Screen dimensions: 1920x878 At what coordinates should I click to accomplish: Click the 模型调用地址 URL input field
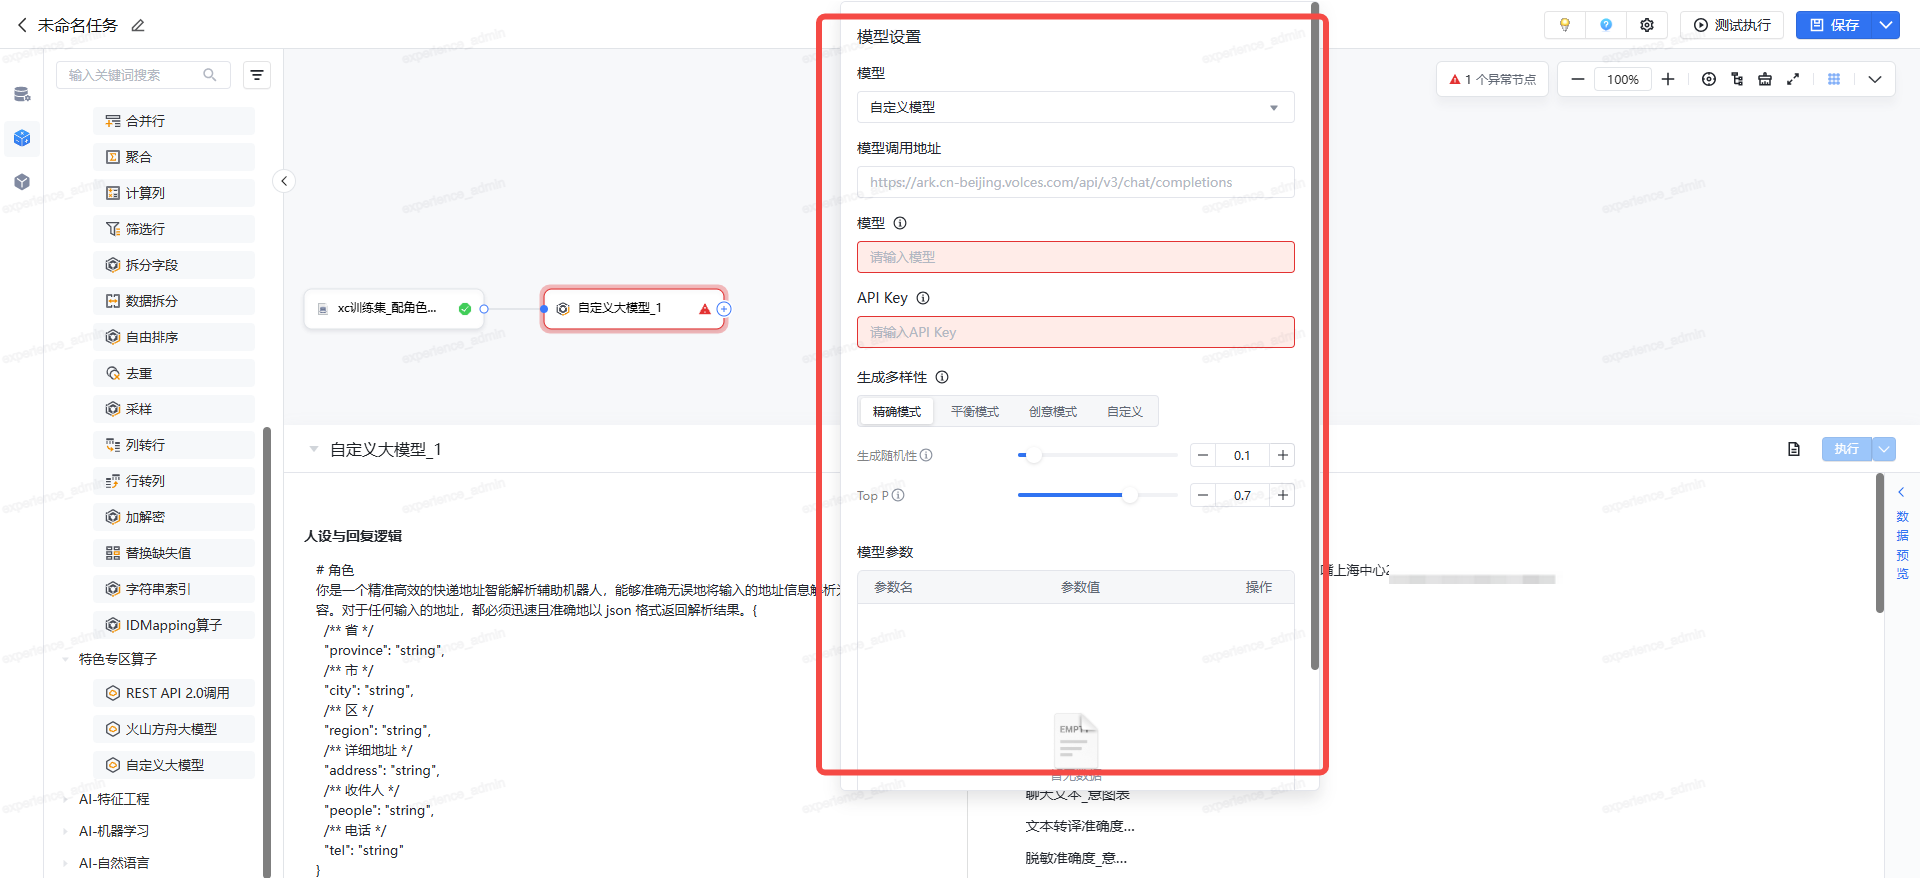tap(1075, 182)
